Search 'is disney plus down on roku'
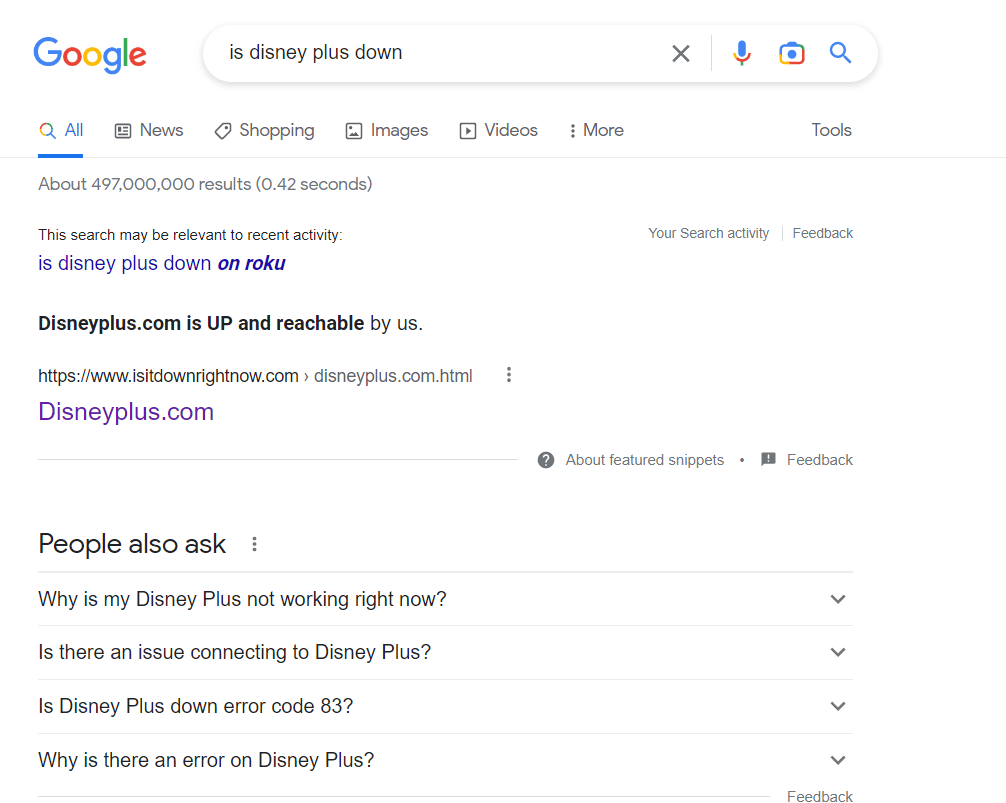This screenshot has width=1006, height=803. [x=162, y=264]
